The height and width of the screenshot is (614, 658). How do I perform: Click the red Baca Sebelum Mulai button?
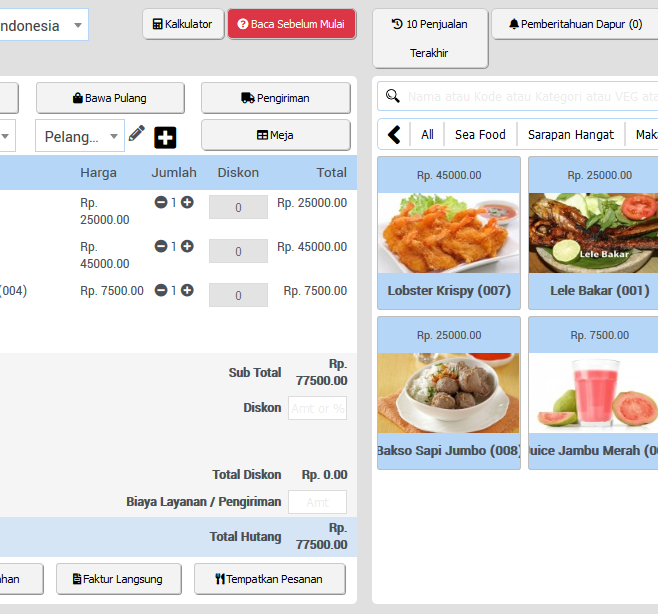point(291,24)
